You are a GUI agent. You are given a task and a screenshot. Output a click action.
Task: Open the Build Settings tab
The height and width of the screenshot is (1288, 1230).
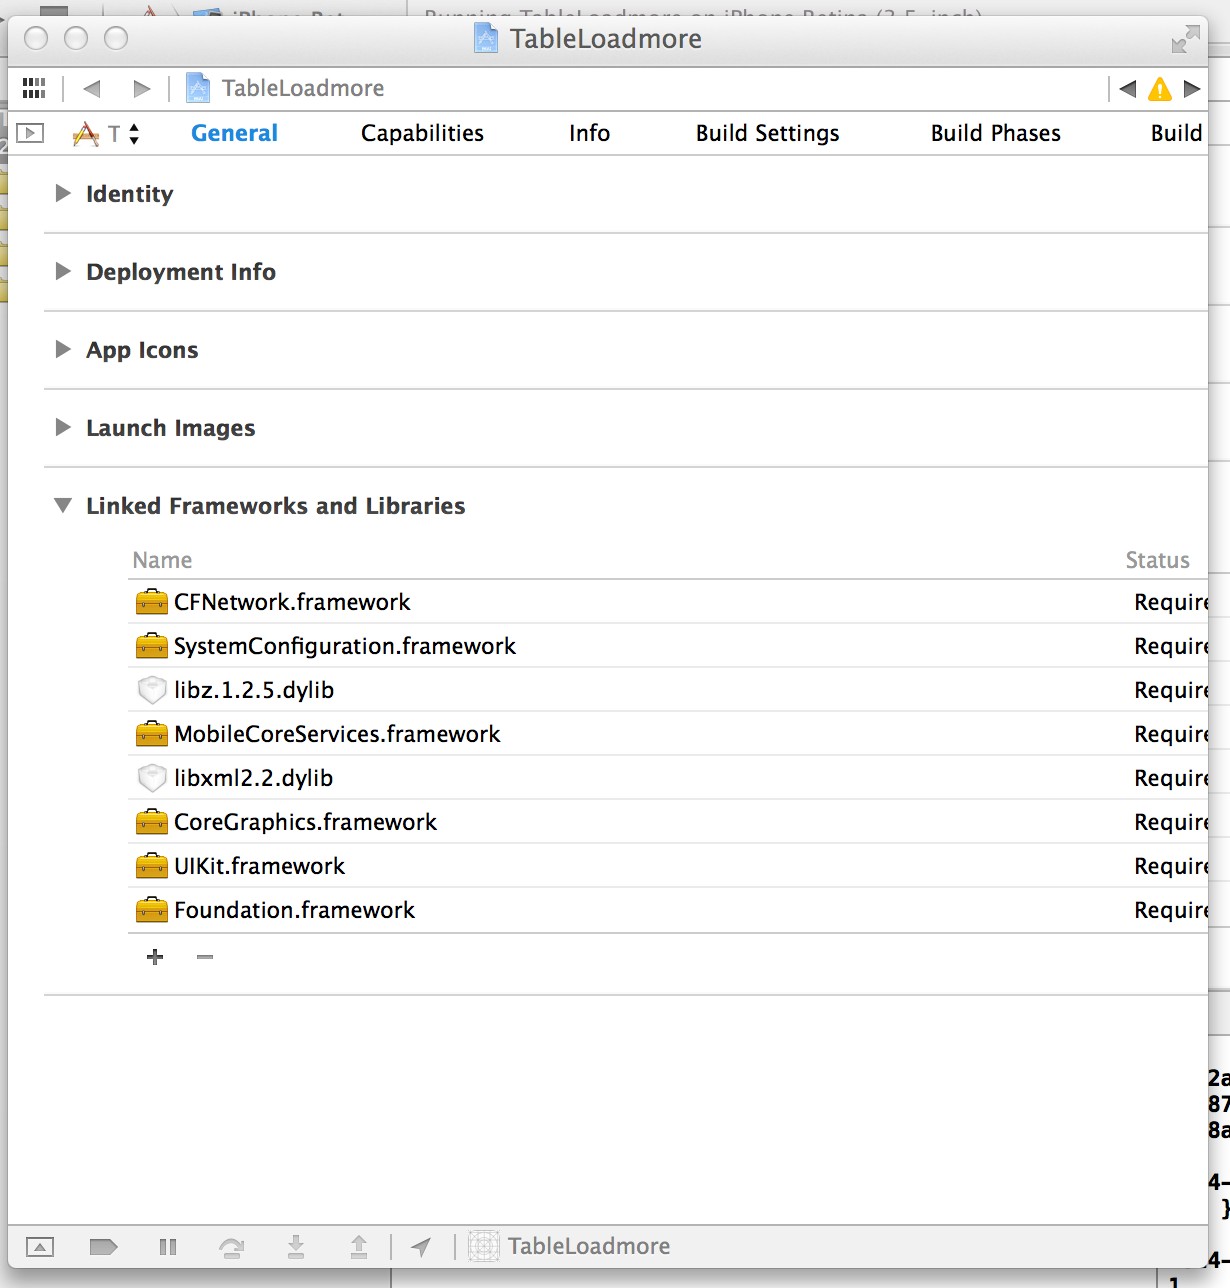(x=767, y=133)
